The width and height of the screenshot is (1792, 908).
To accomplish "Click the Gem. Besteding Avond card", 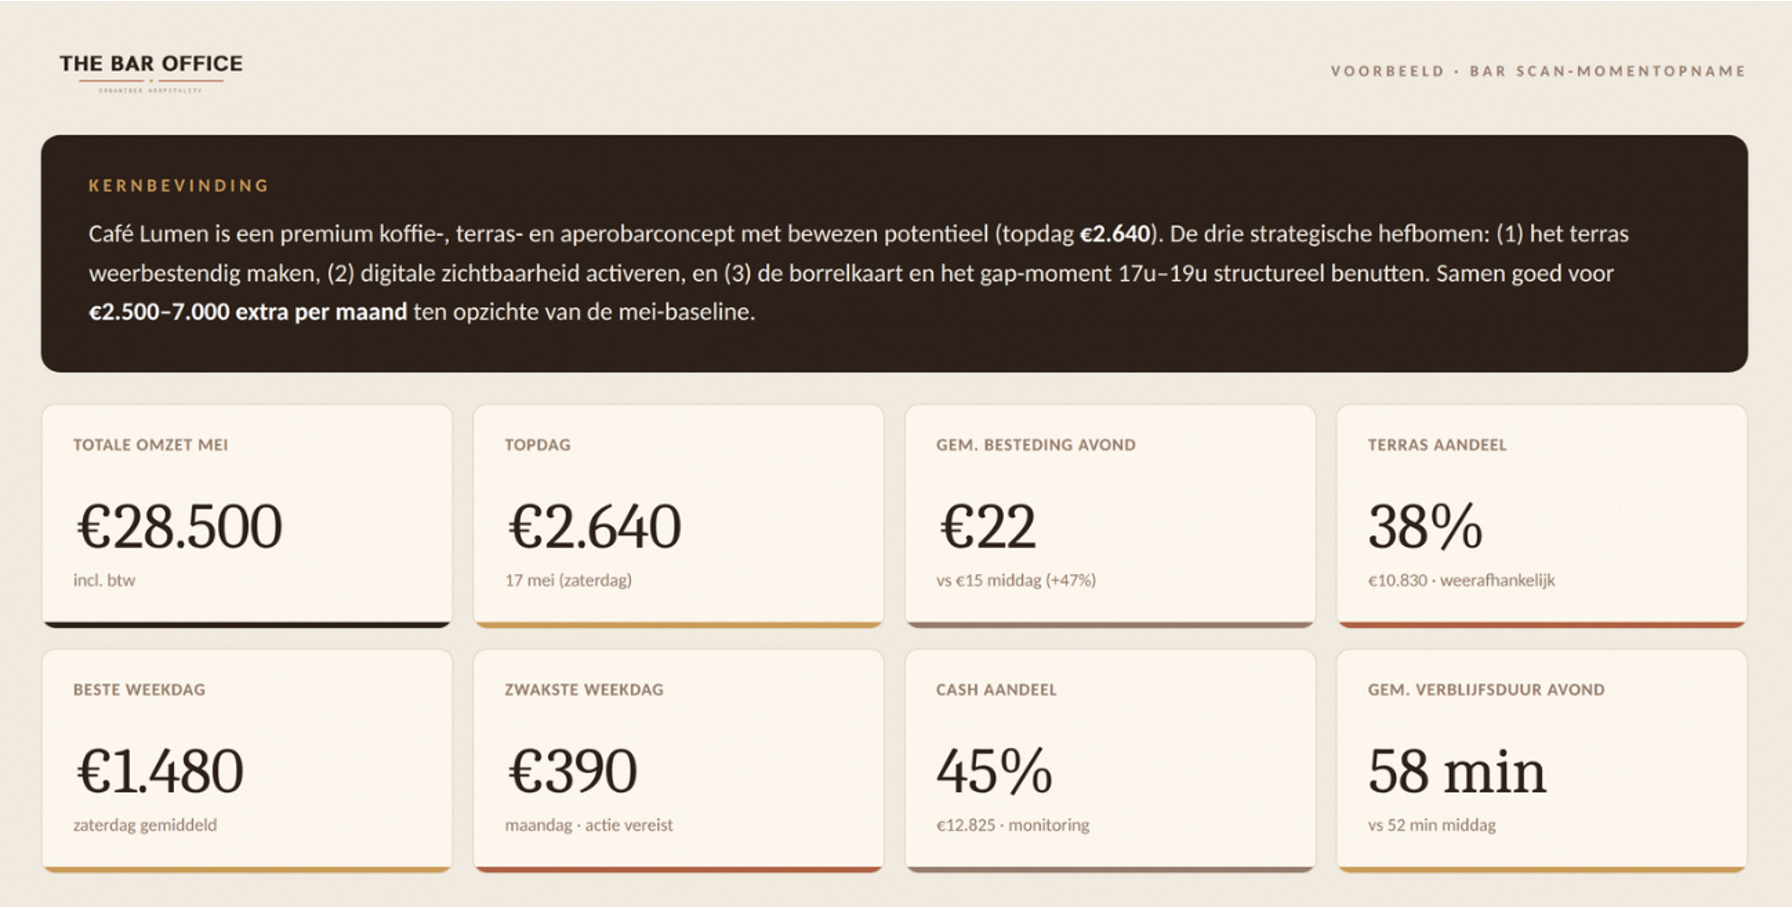I will [x=1110, y=516].
